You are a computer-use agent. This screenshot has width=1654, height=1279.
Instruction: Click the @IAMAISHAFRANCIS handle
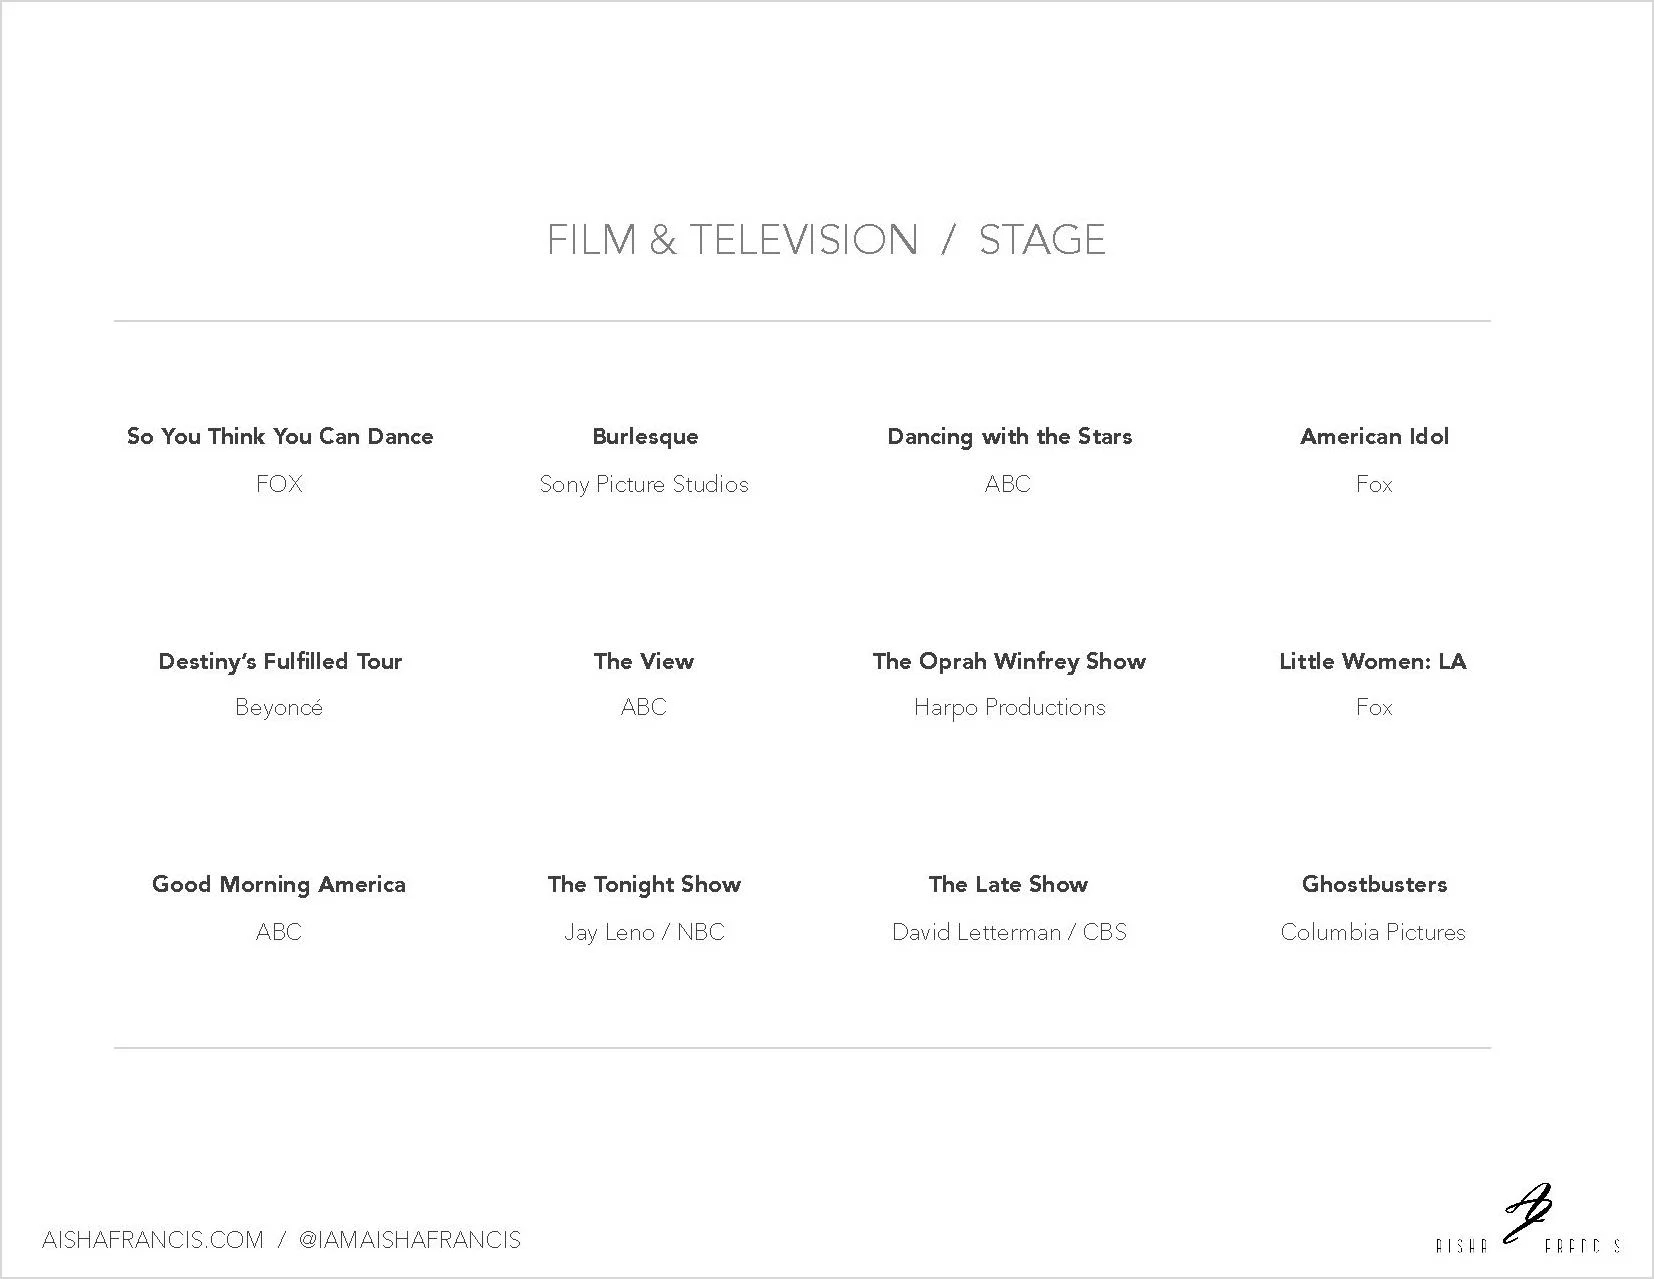(x=410, y=1240)
